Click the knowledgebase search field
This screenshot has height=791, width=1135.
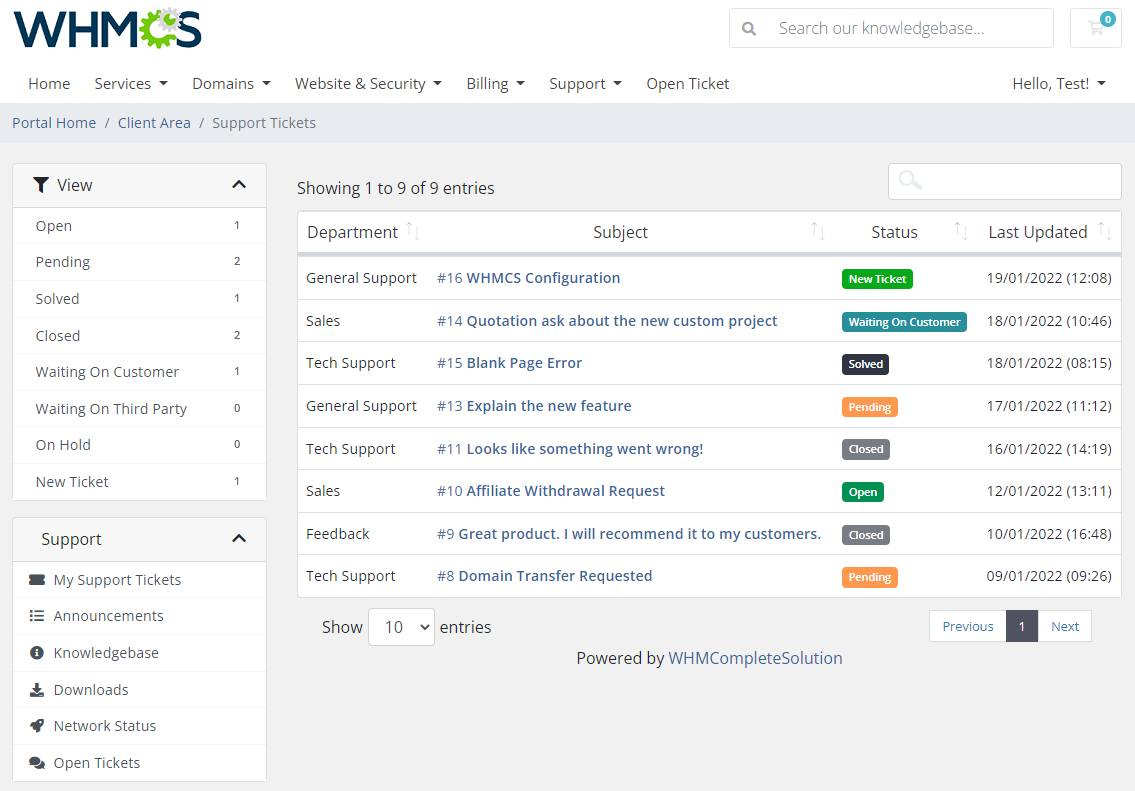coord(900,28)
